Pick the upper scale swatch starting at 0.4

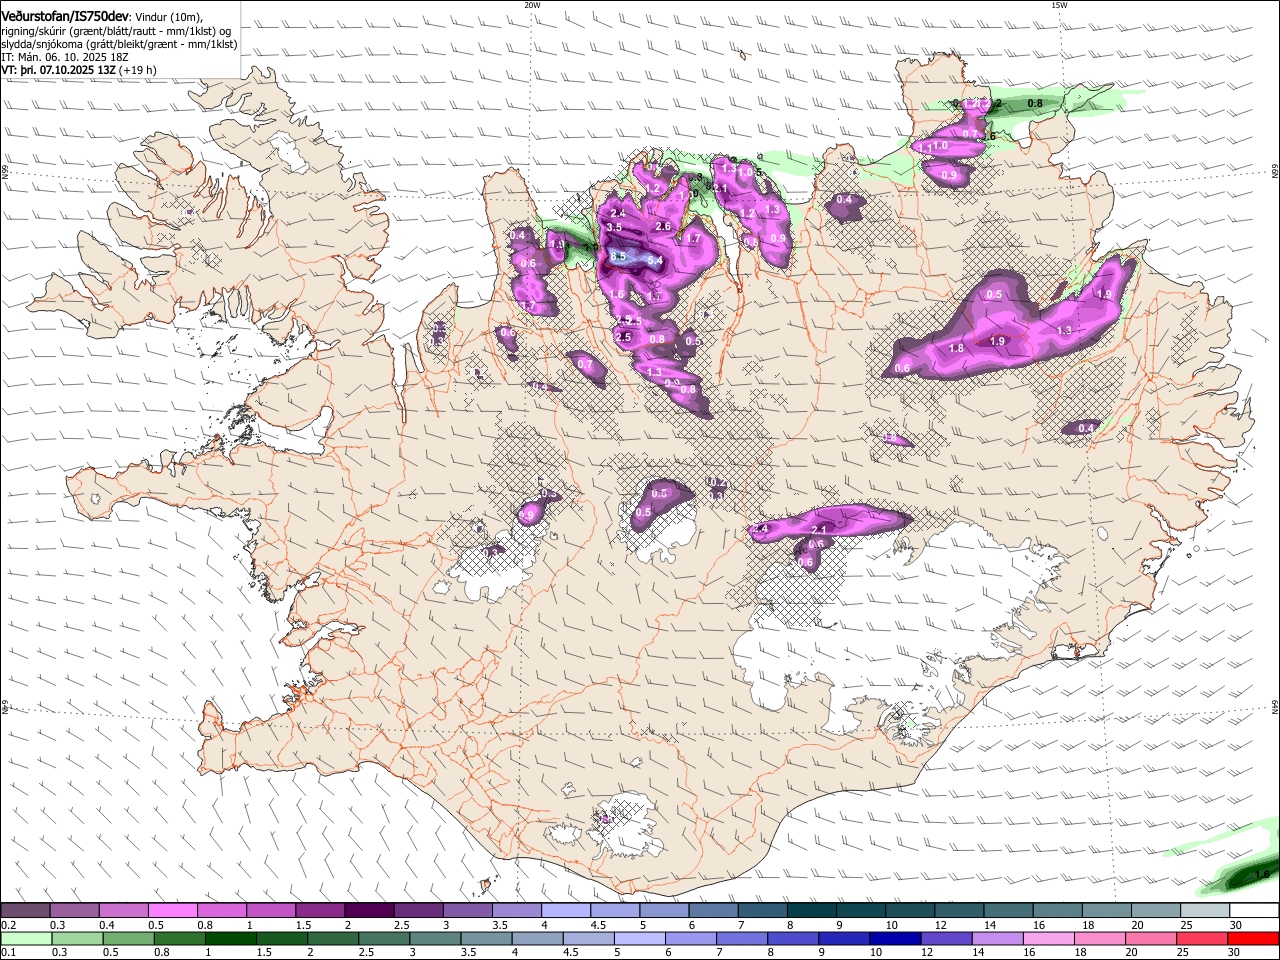(x=124, y=911)
